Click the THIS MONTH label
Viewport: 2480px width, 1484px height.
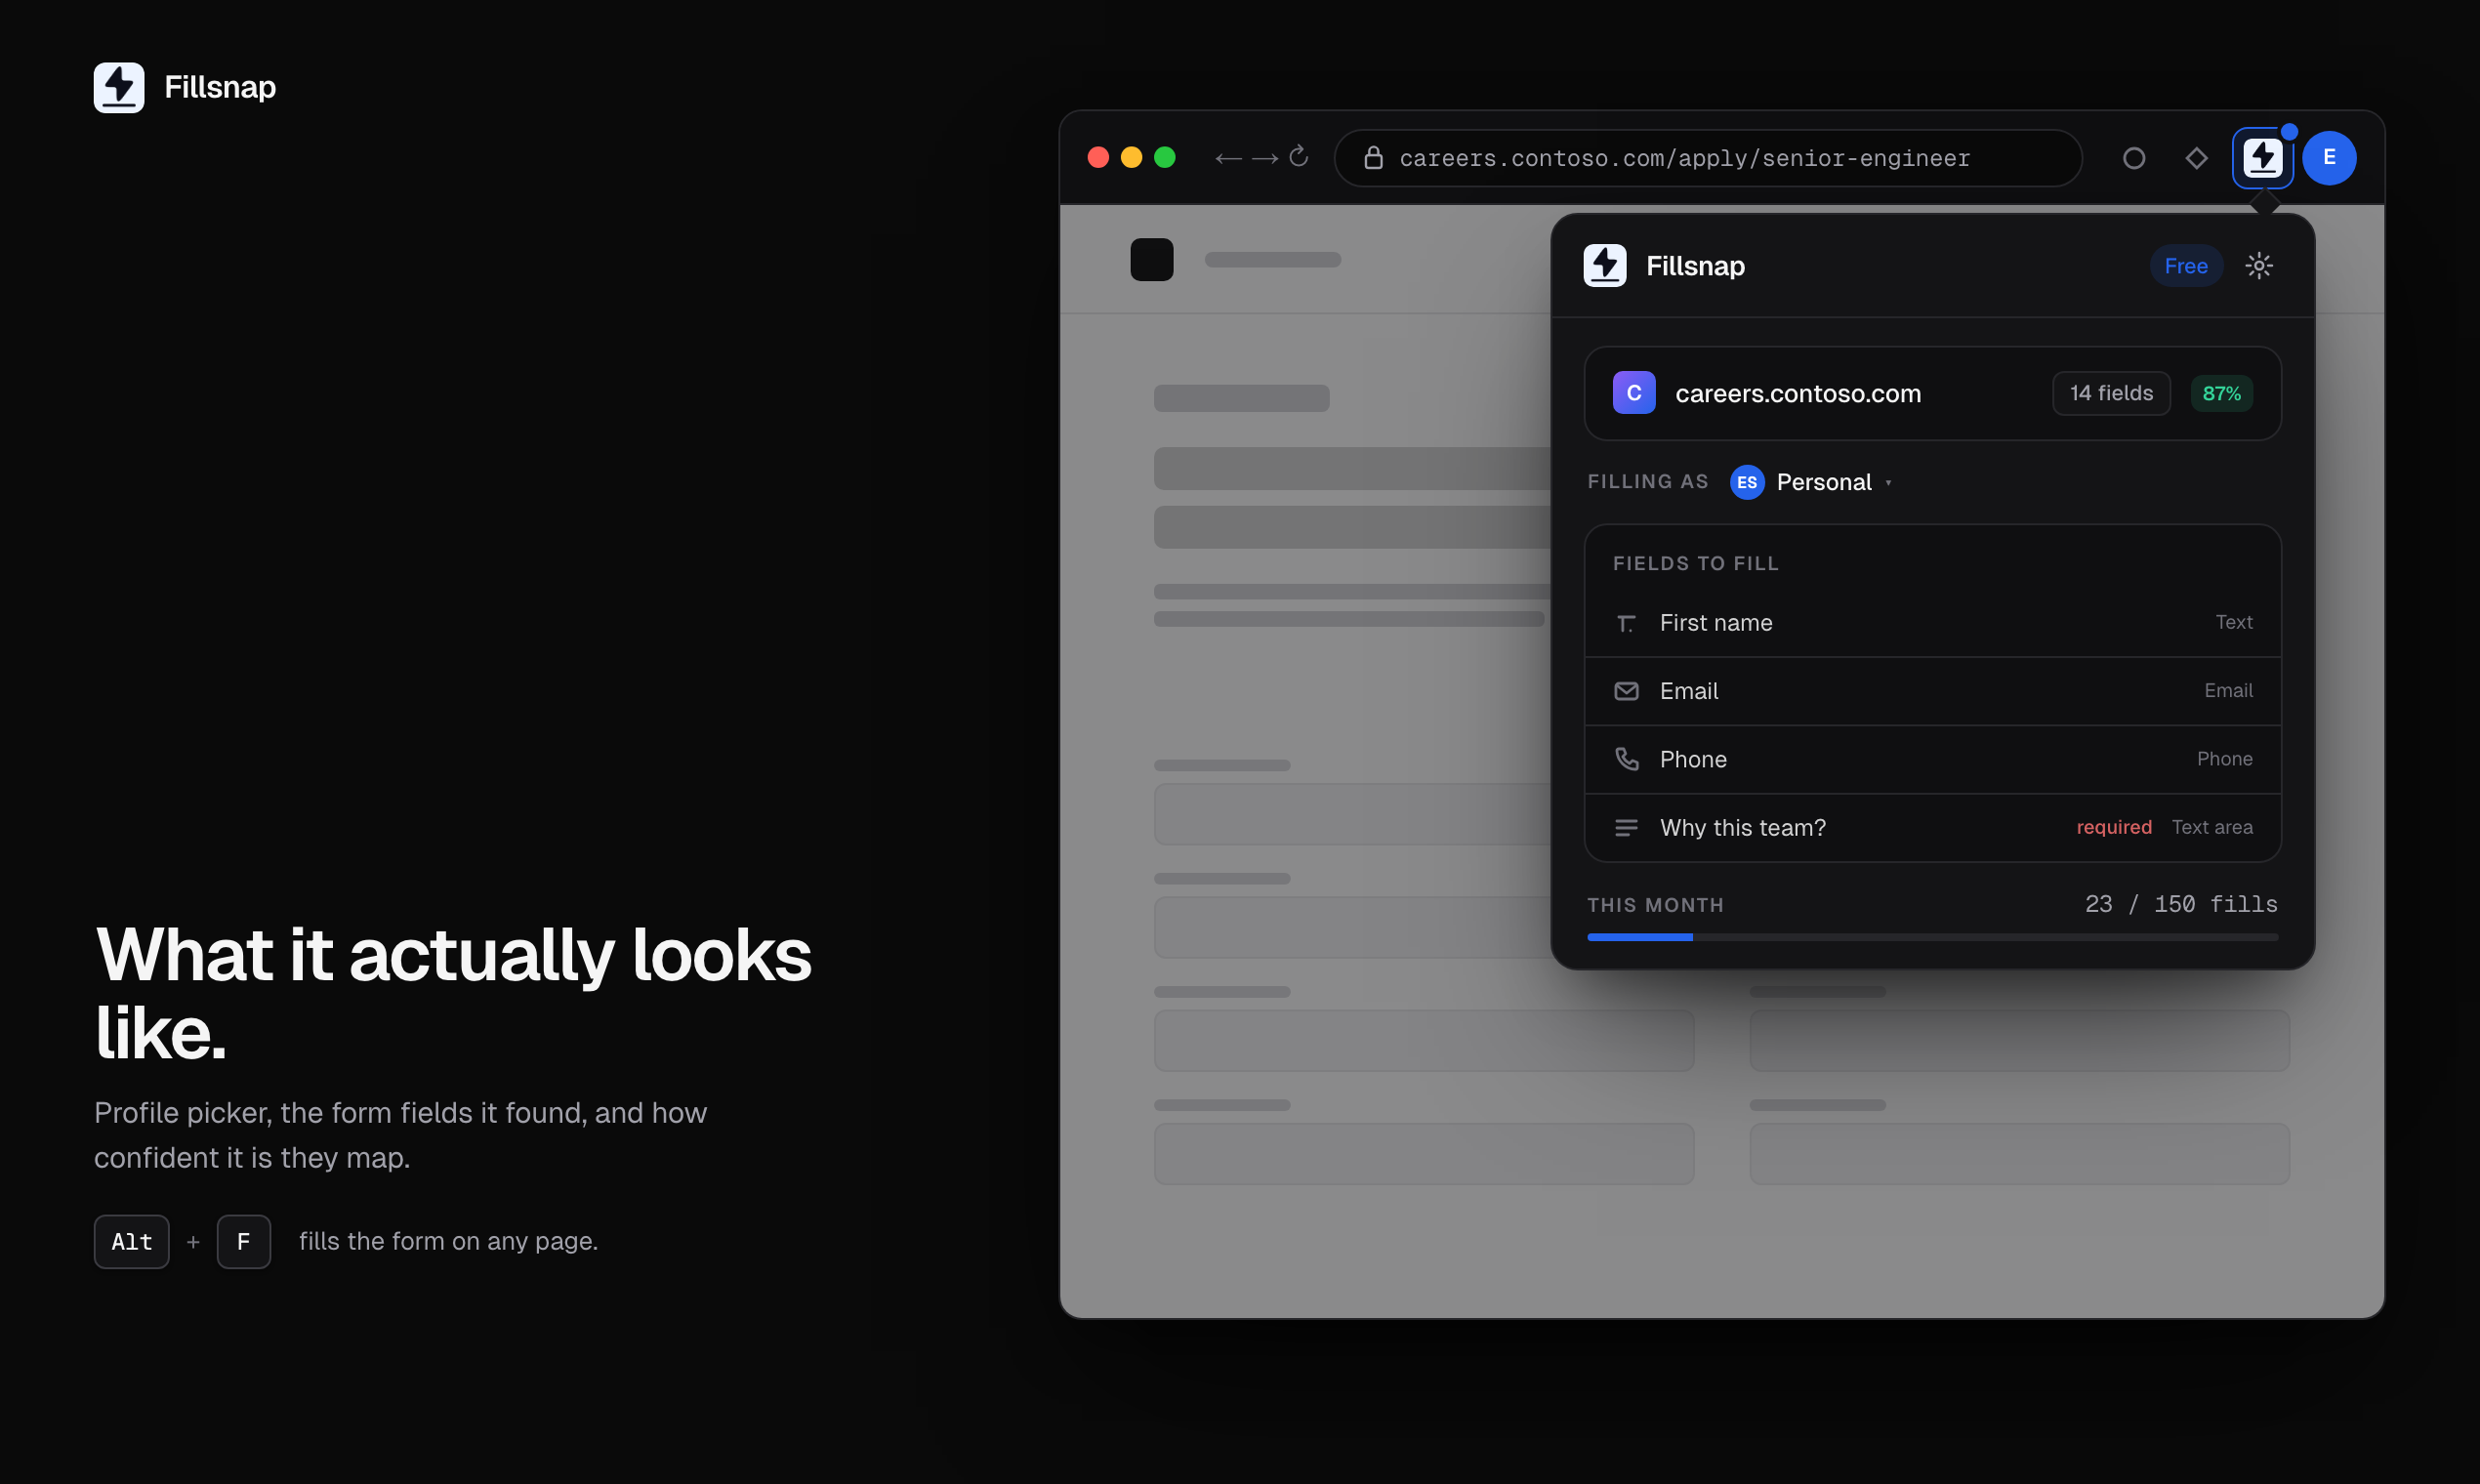pos(1655,905)
